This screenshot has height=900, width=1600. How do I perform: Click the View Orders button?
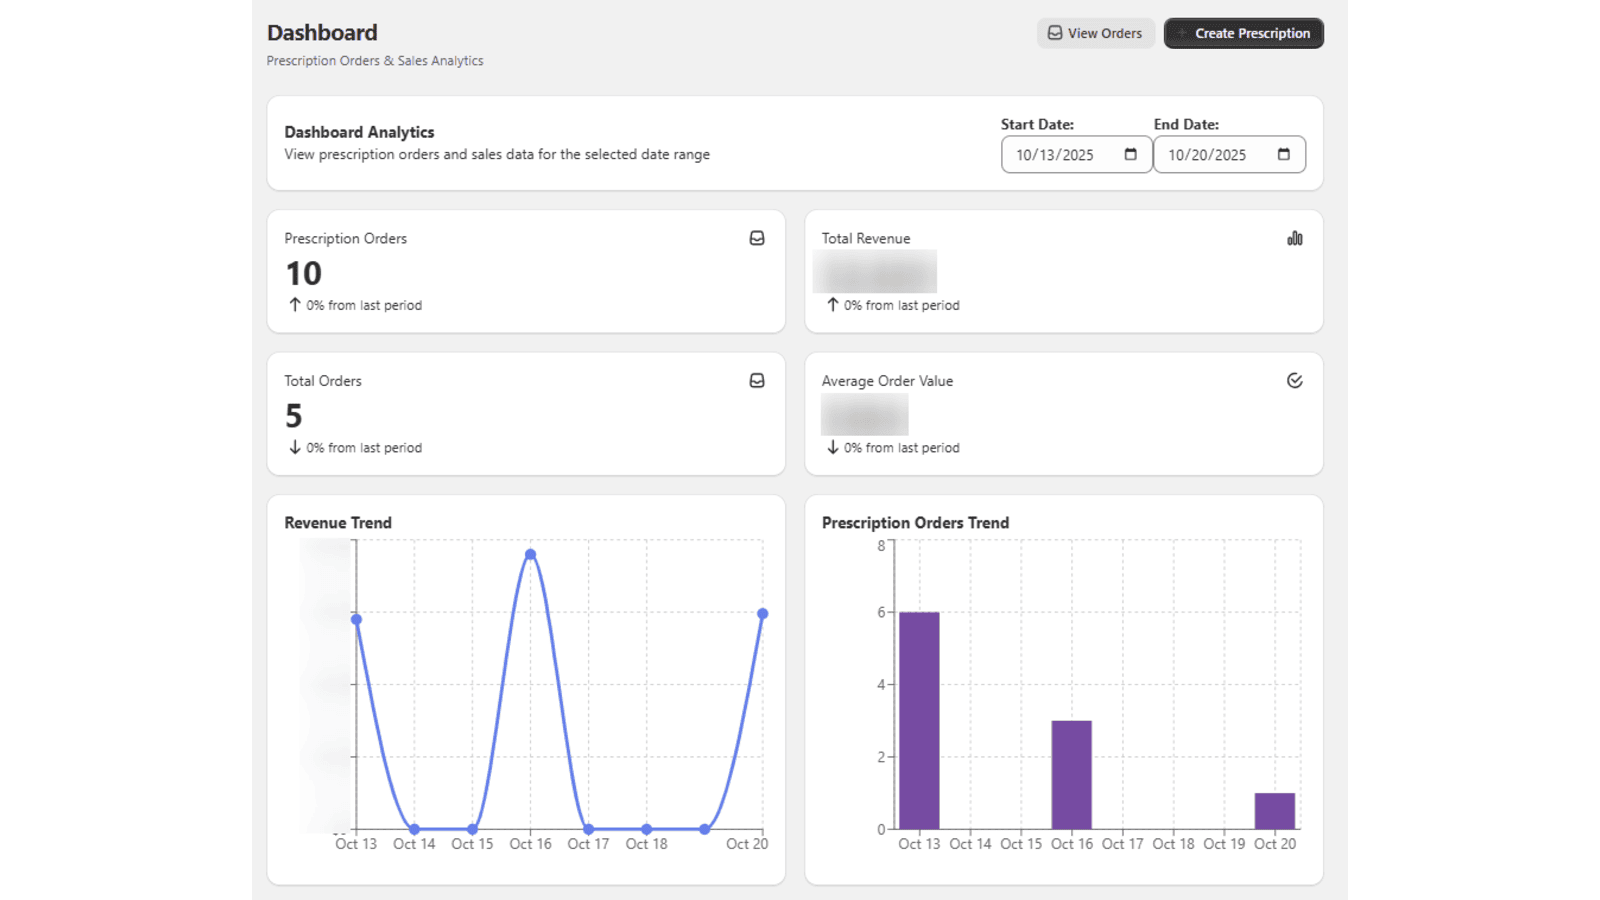click(x=1095, y=33)
